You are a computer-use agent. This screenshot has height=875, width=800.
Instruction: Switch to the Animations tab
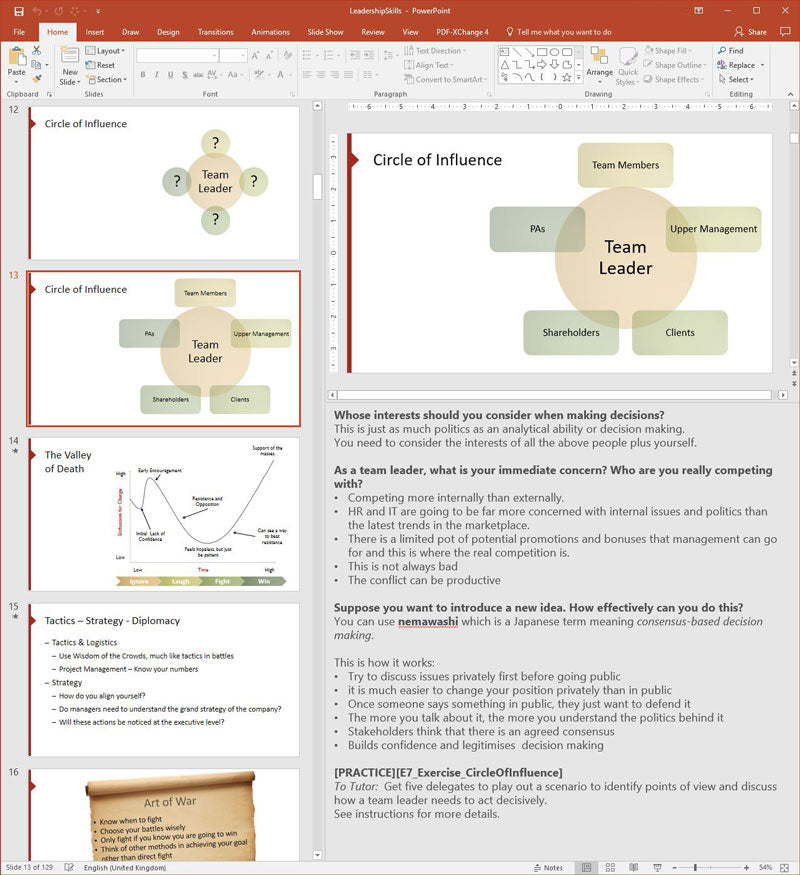tap(270, 32)
